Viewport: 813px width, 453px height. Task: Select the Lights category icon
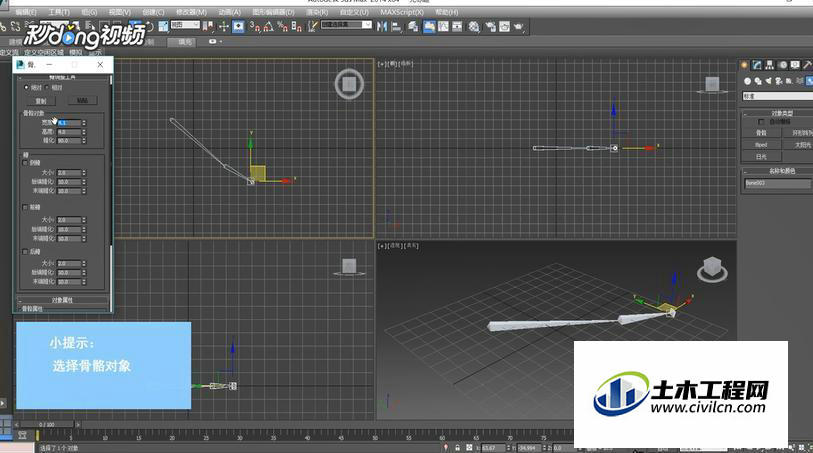(x=768, y=81)
